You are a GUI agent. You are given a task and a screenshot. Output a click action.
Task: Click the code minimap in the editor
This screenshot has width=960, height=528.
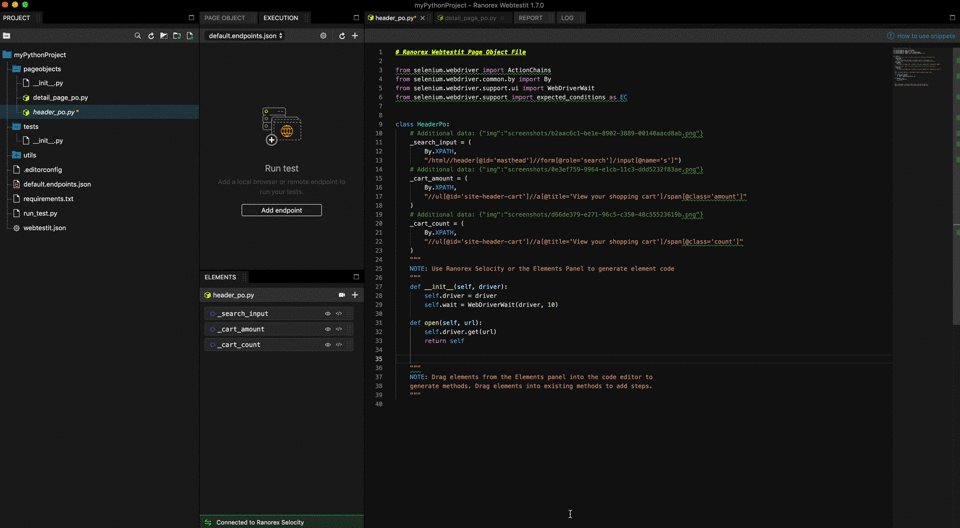click(x=920, y=67)
